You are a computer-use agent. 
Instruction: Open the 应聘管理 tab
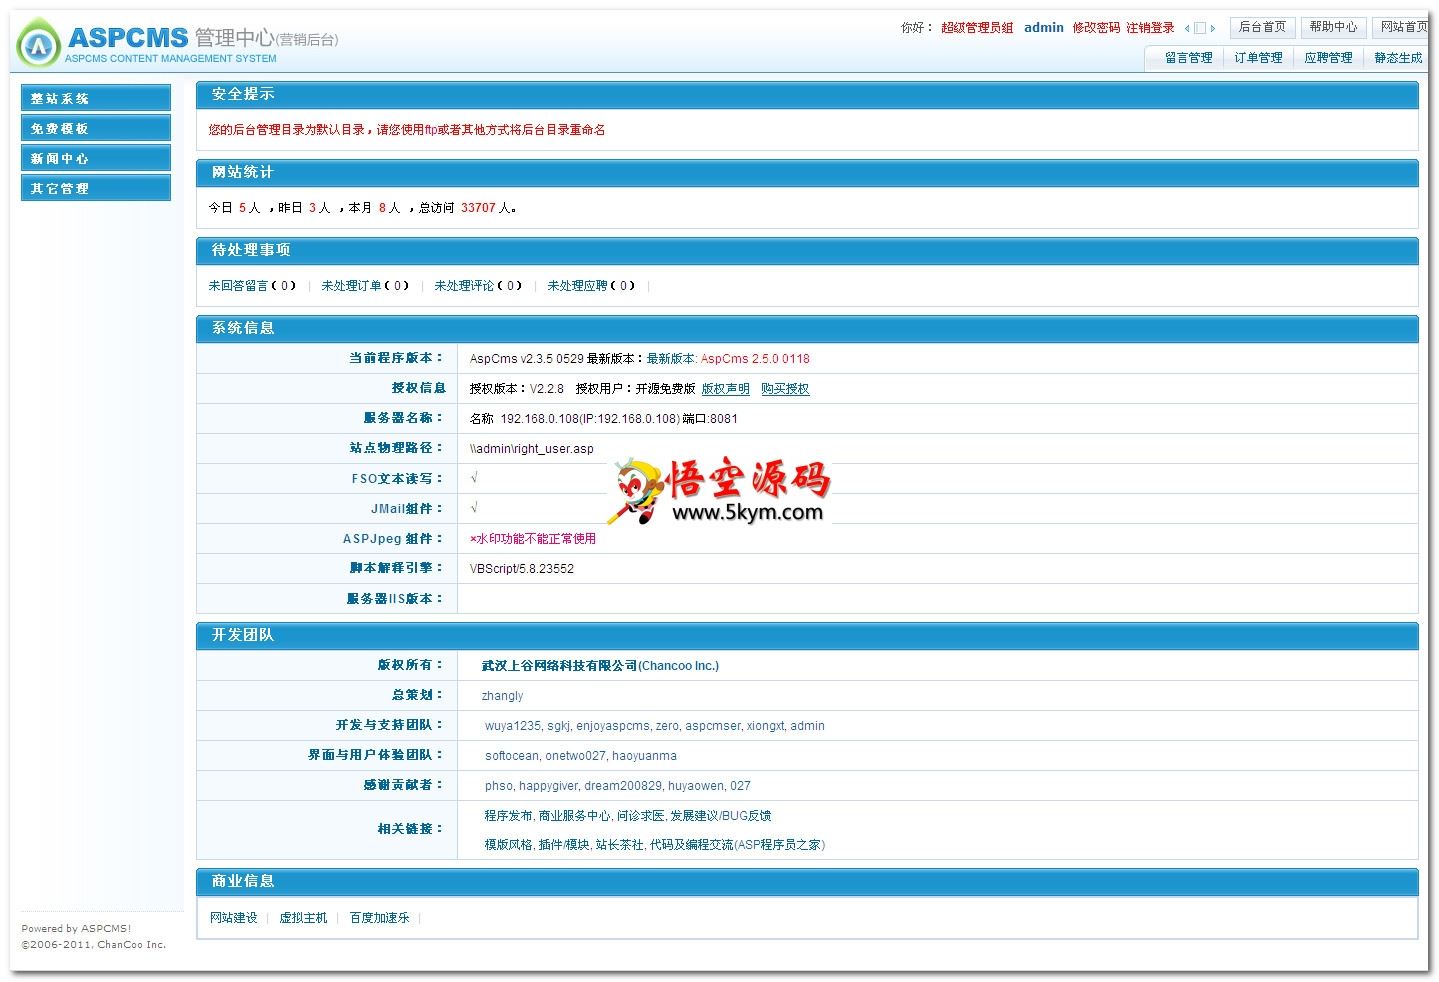[1328, 58]
